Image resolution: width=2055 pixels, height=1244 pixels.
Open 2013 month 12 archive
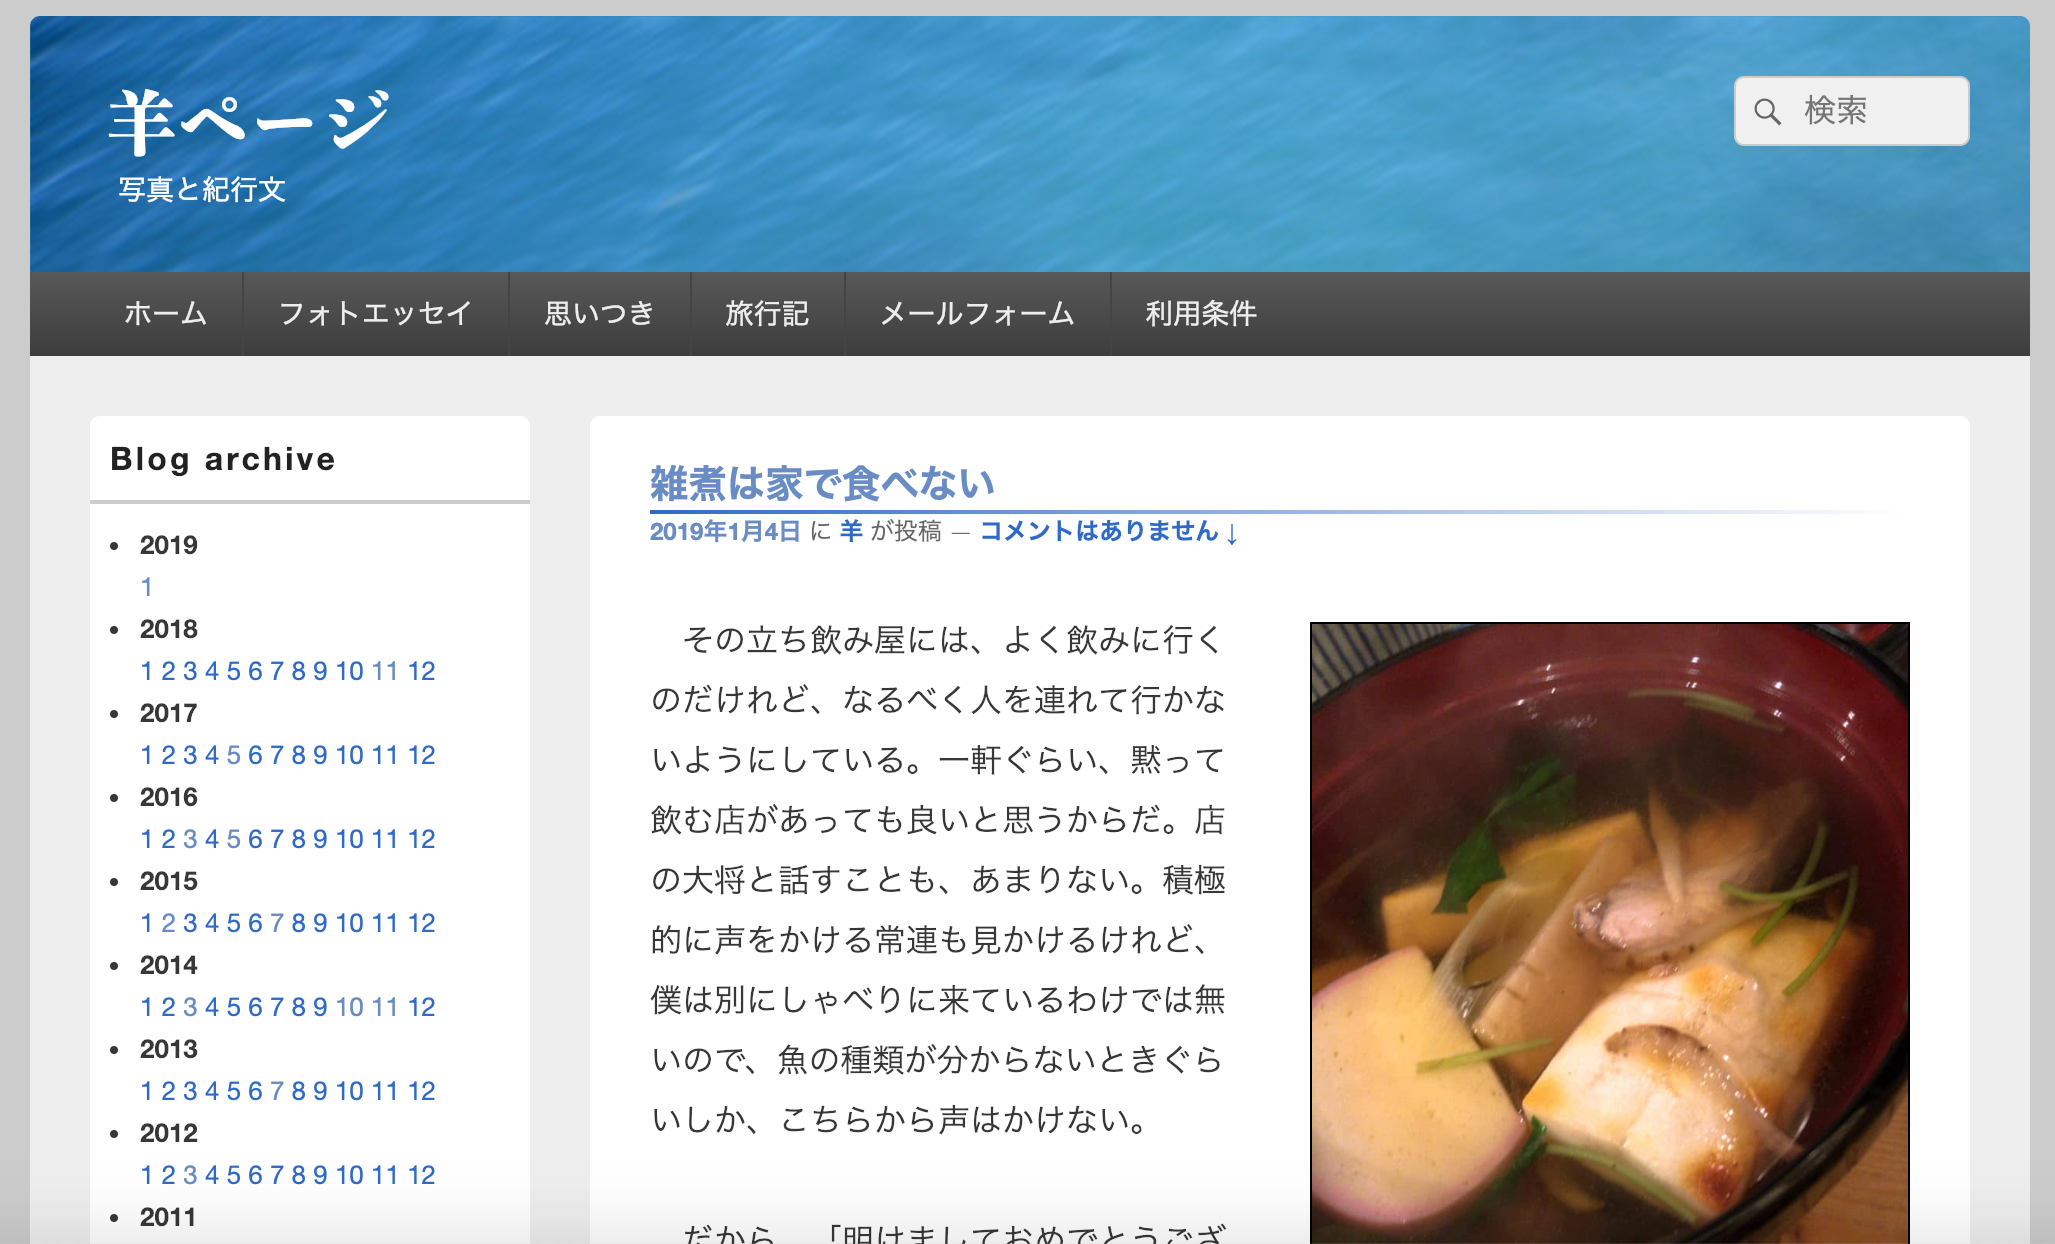coord(421,1091)
